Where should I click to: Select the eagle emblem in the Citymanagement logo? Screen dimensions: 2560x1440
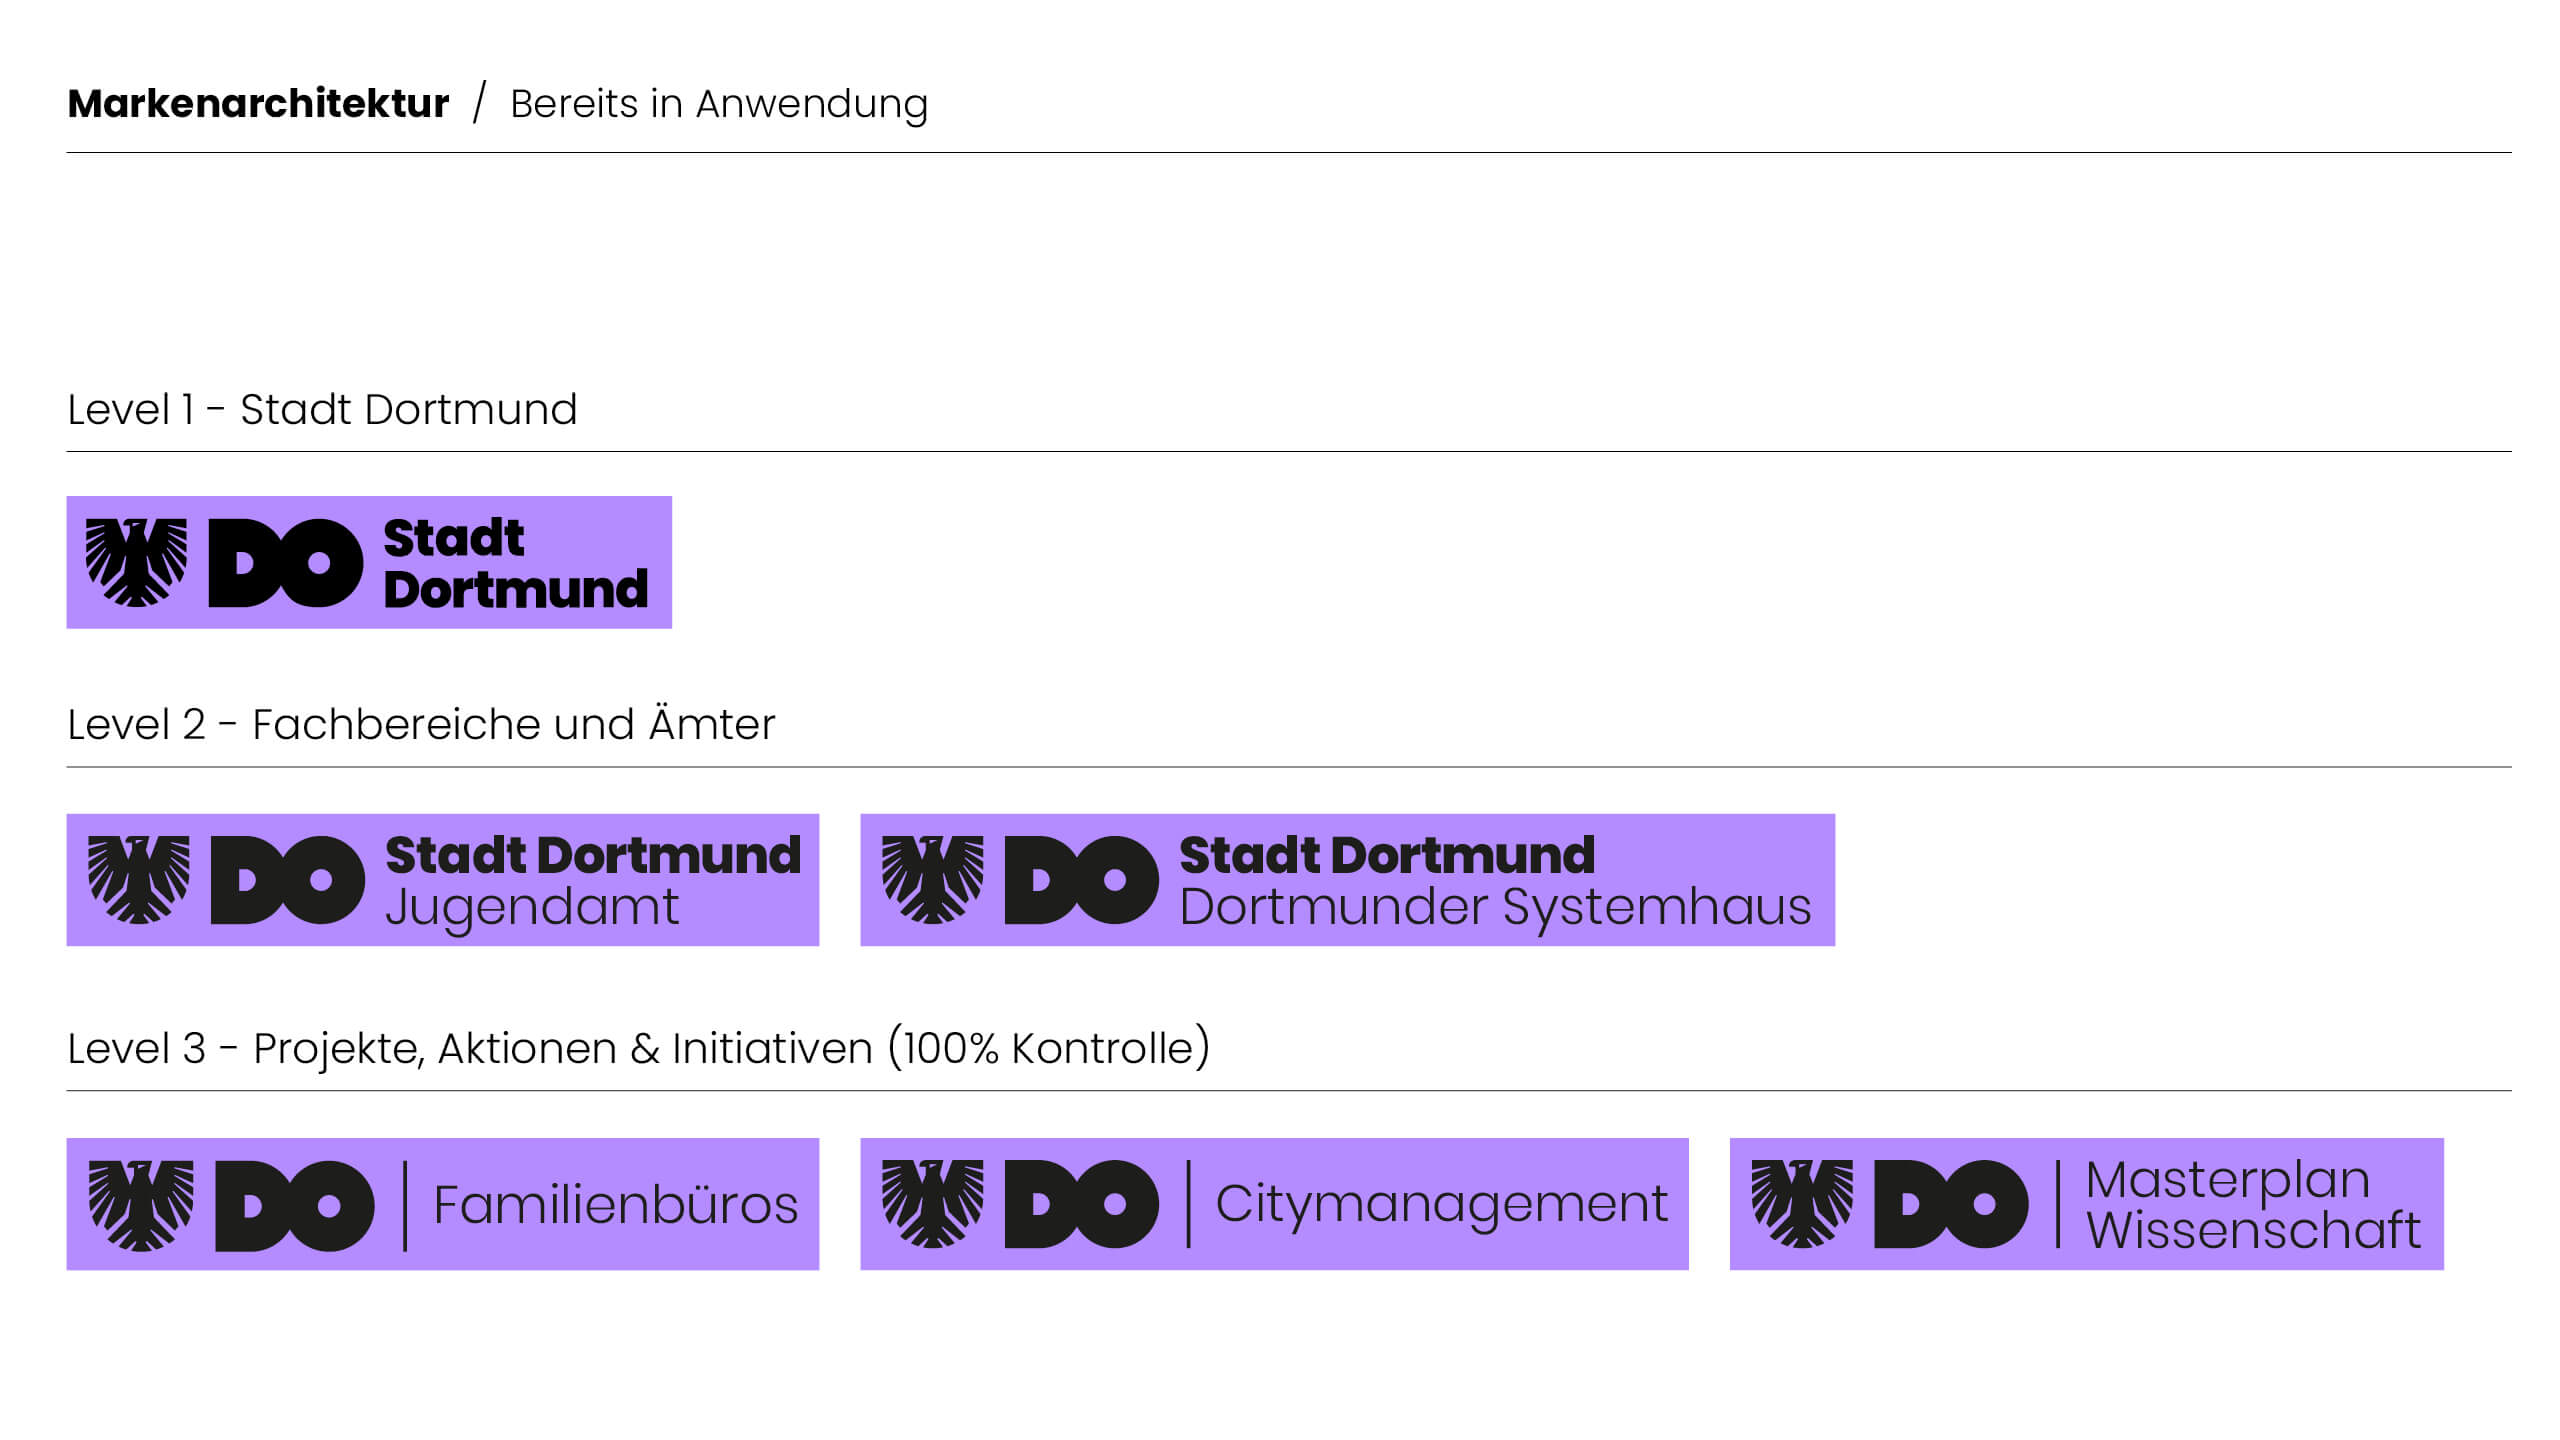(932, 1203)
